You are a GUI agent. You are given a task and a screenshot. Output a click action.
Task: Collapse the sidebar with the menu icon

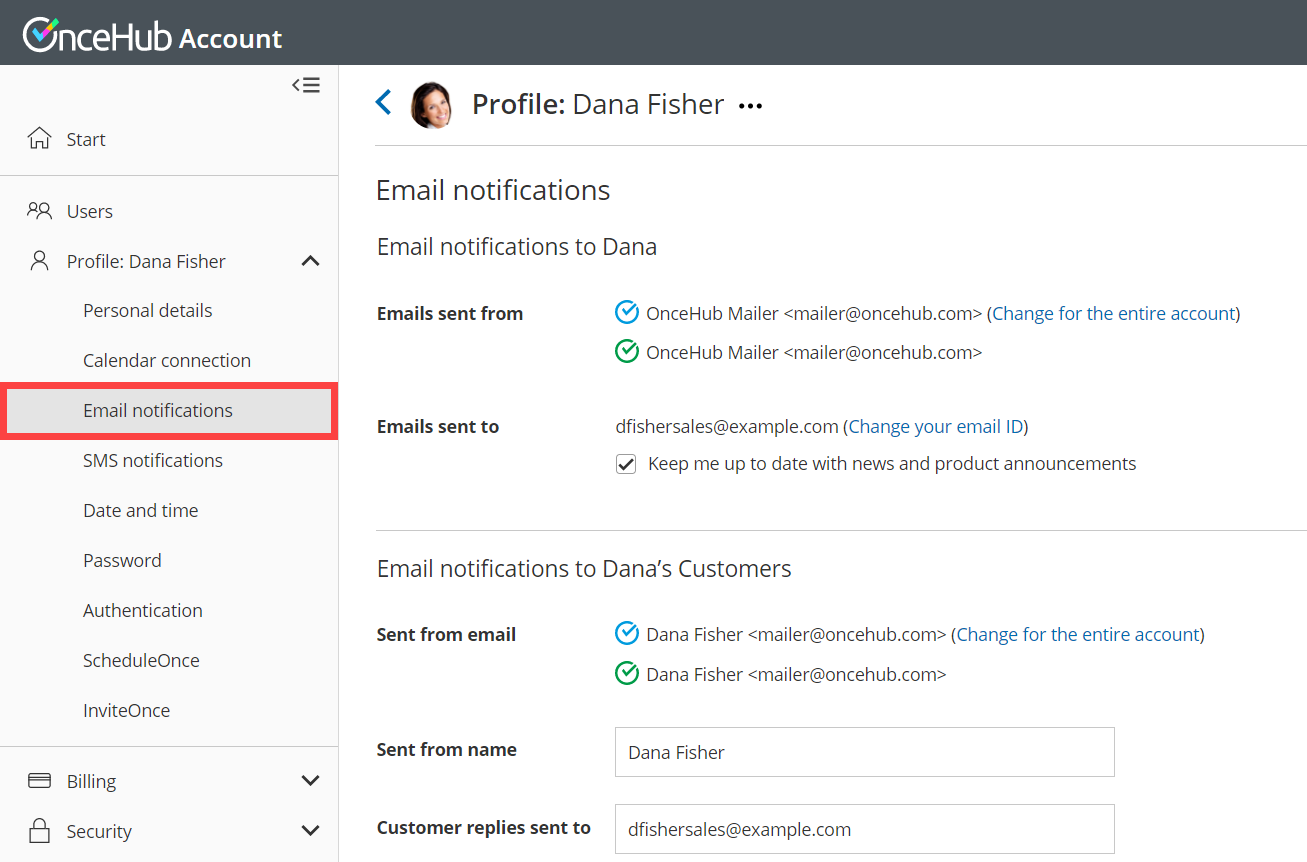[x=306, y=85]
